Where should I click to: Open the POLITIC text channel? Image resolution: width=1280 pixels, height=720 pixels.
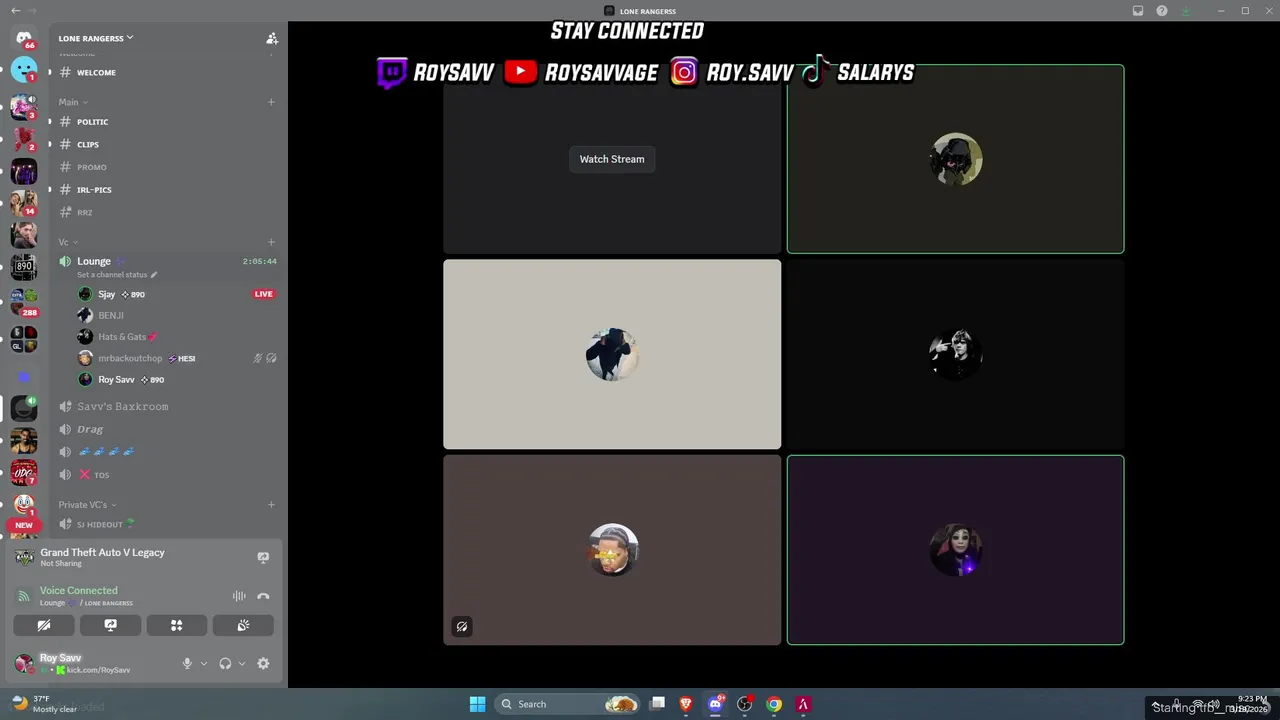167,122
